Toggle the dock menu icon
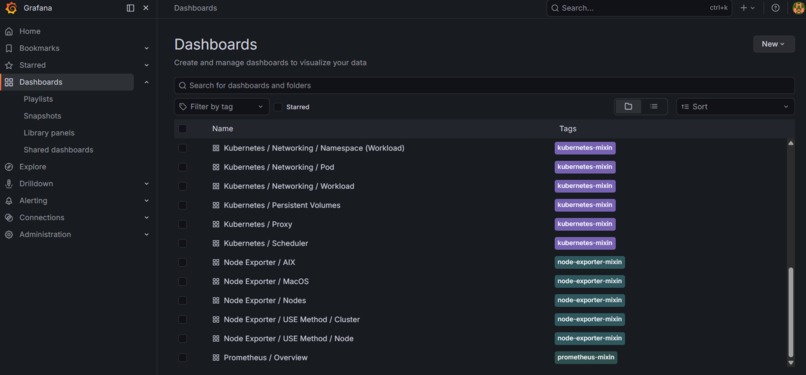806x375 pixels. 131,8
